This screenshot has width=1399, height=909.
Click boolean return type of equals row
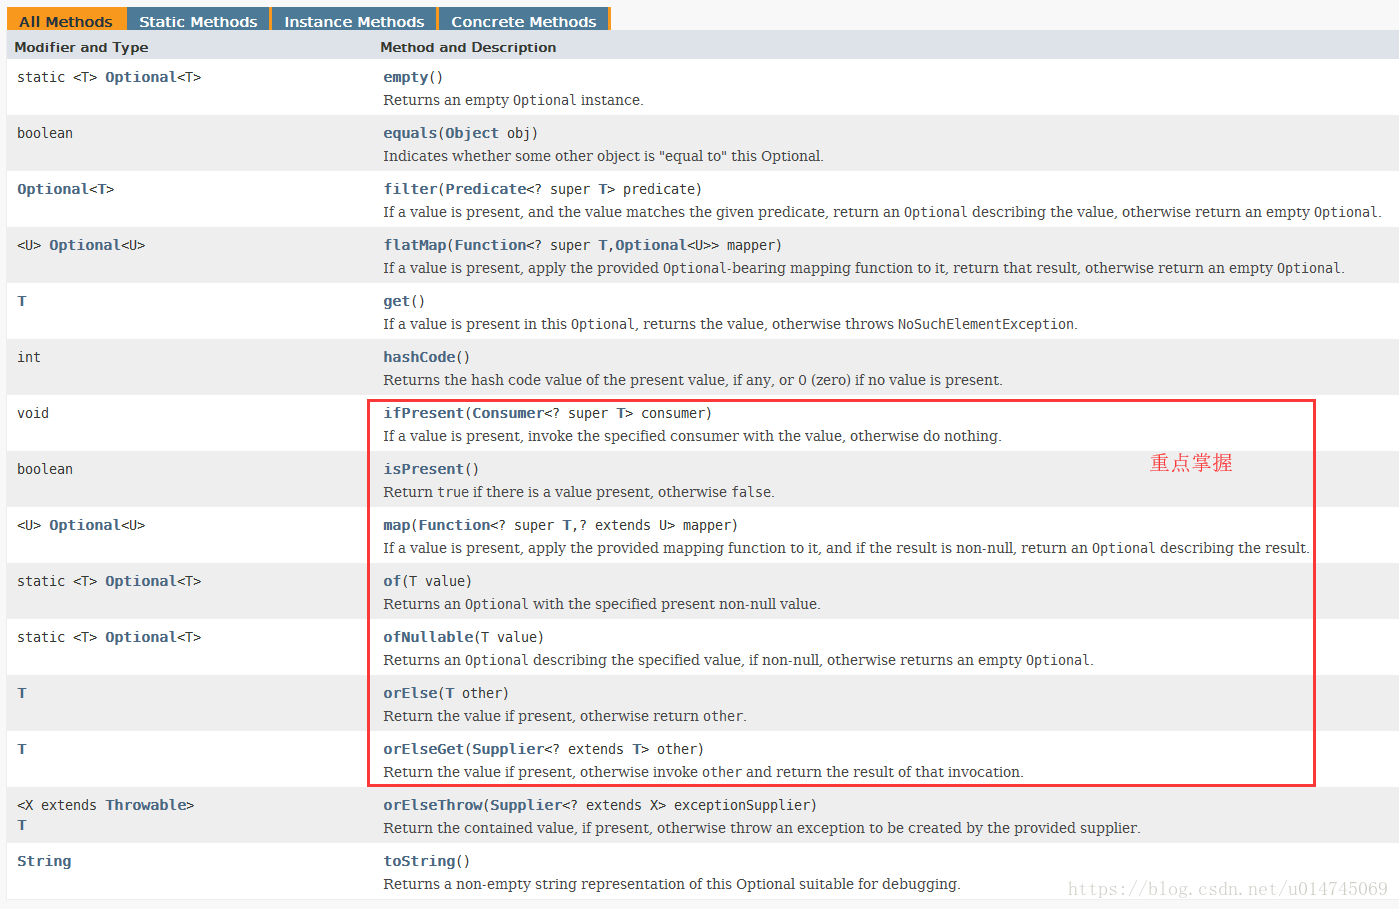click(45, 133)
